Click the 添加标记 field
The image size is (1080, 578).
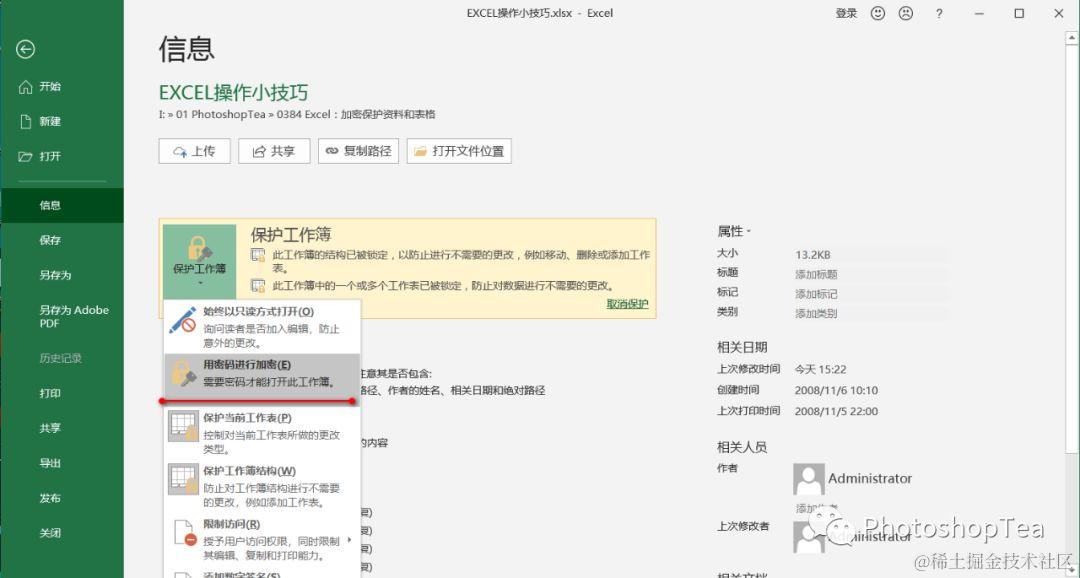816,293
